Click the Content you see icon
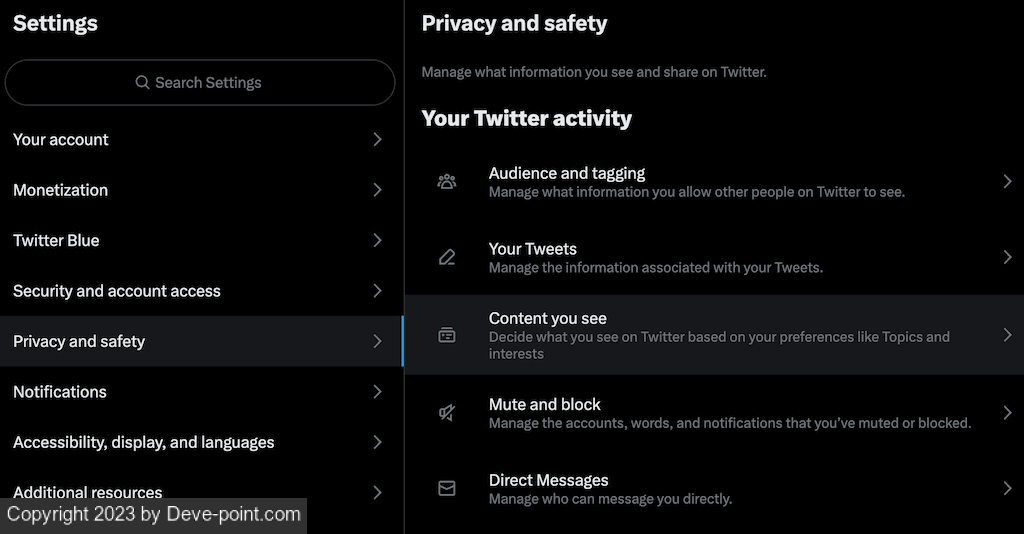This screenshot has width=1024, height=534. tap(447, 335)
